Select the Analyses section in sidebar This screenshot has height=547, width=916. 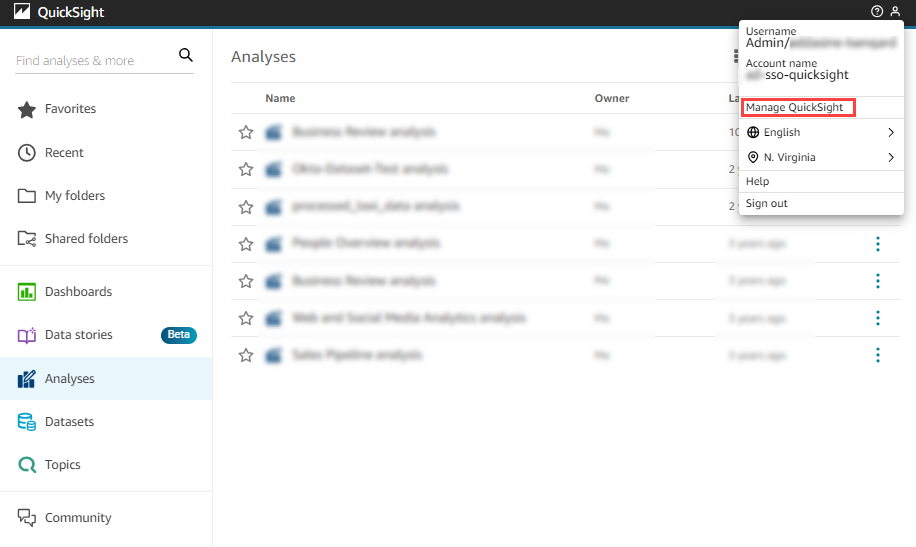pos(106,379)
